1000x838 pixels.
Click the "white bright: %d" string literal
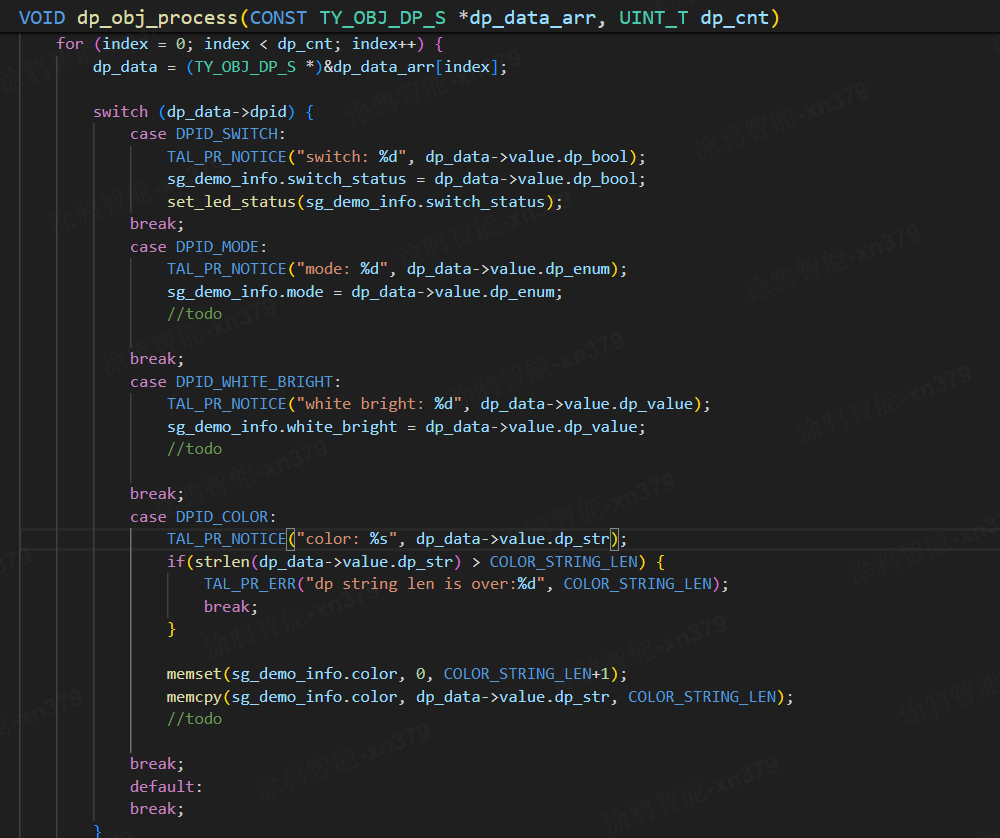[379, 404]
